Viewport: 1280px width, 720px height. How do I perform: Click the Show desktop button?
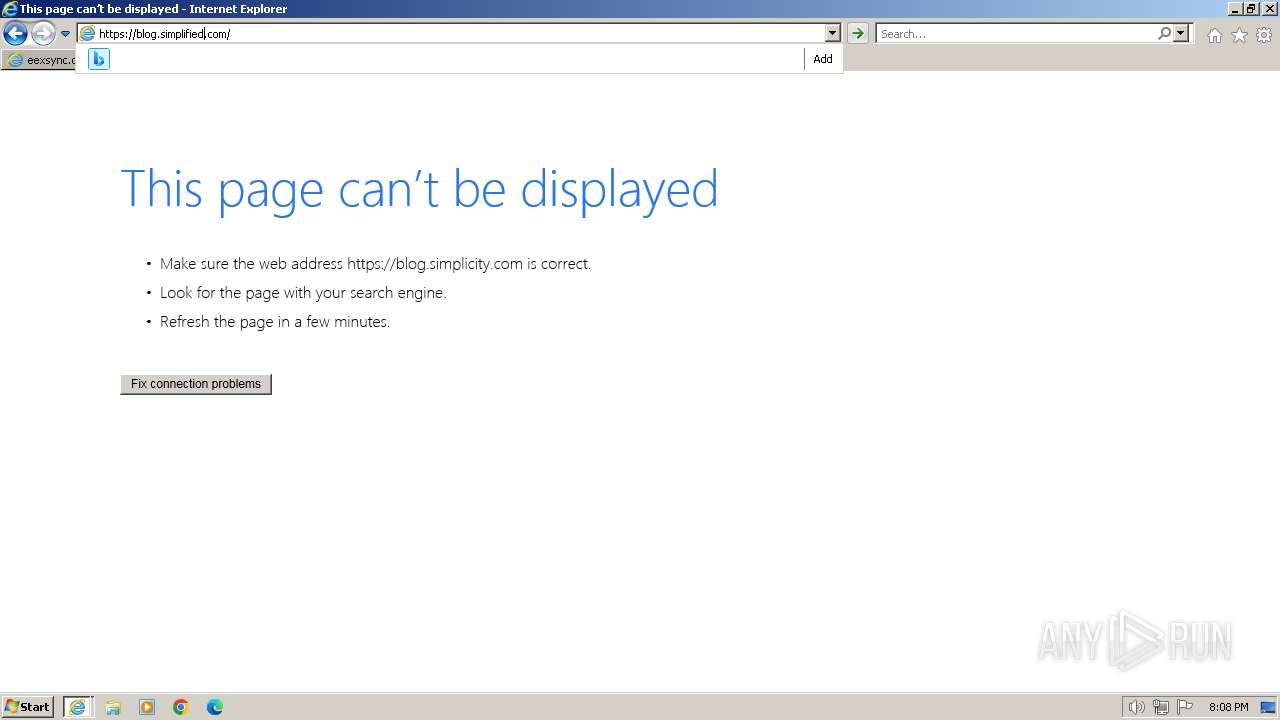[x=1268, y=707]
